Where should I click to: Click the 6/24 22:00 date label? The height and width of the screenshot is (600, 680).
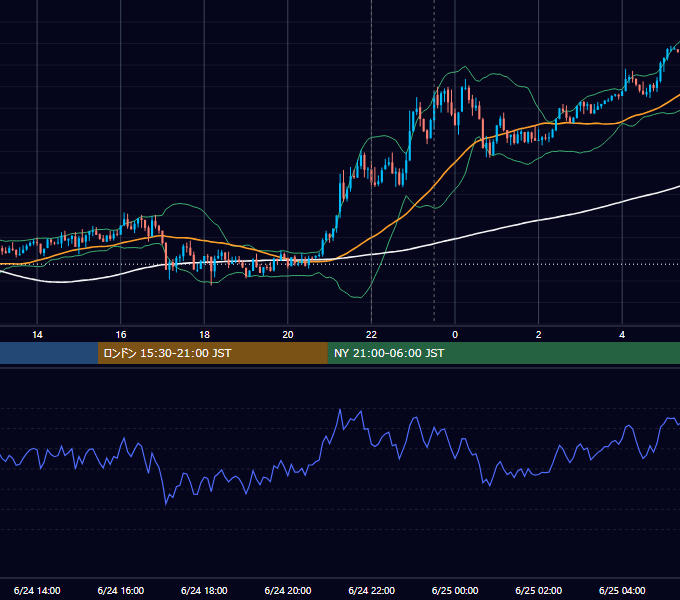pyautogui.click(x=372, y=590)
